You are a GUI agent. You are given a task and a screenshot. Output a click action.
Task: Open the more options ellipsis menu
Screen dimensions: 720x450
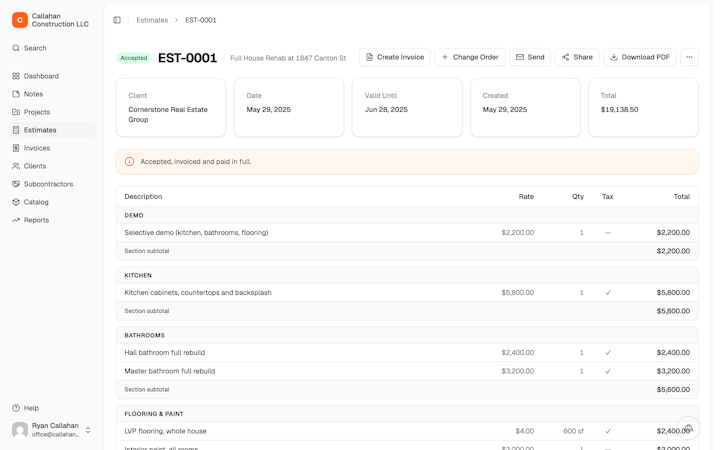689,57
